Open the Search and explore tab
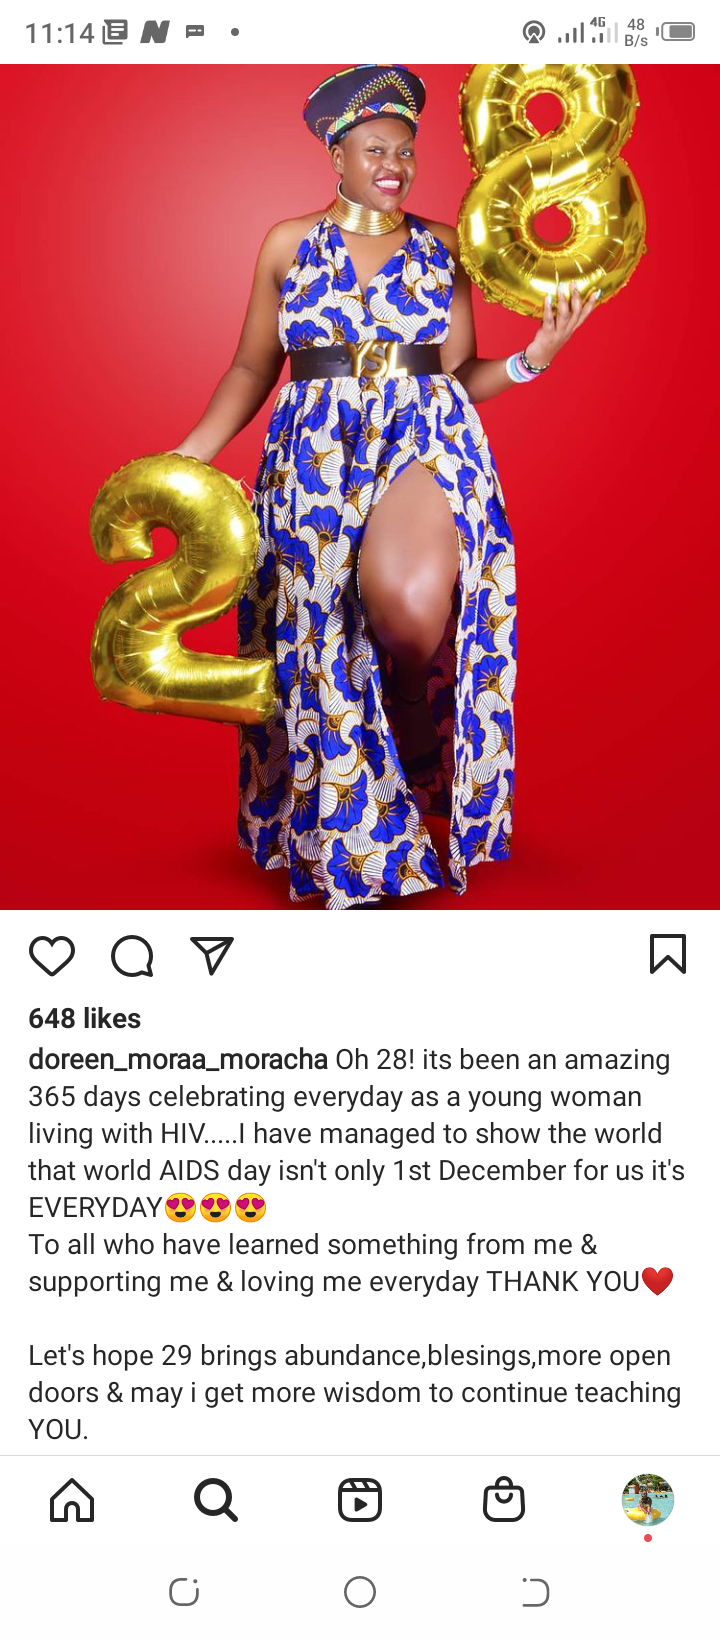 tap(216, 1500)
